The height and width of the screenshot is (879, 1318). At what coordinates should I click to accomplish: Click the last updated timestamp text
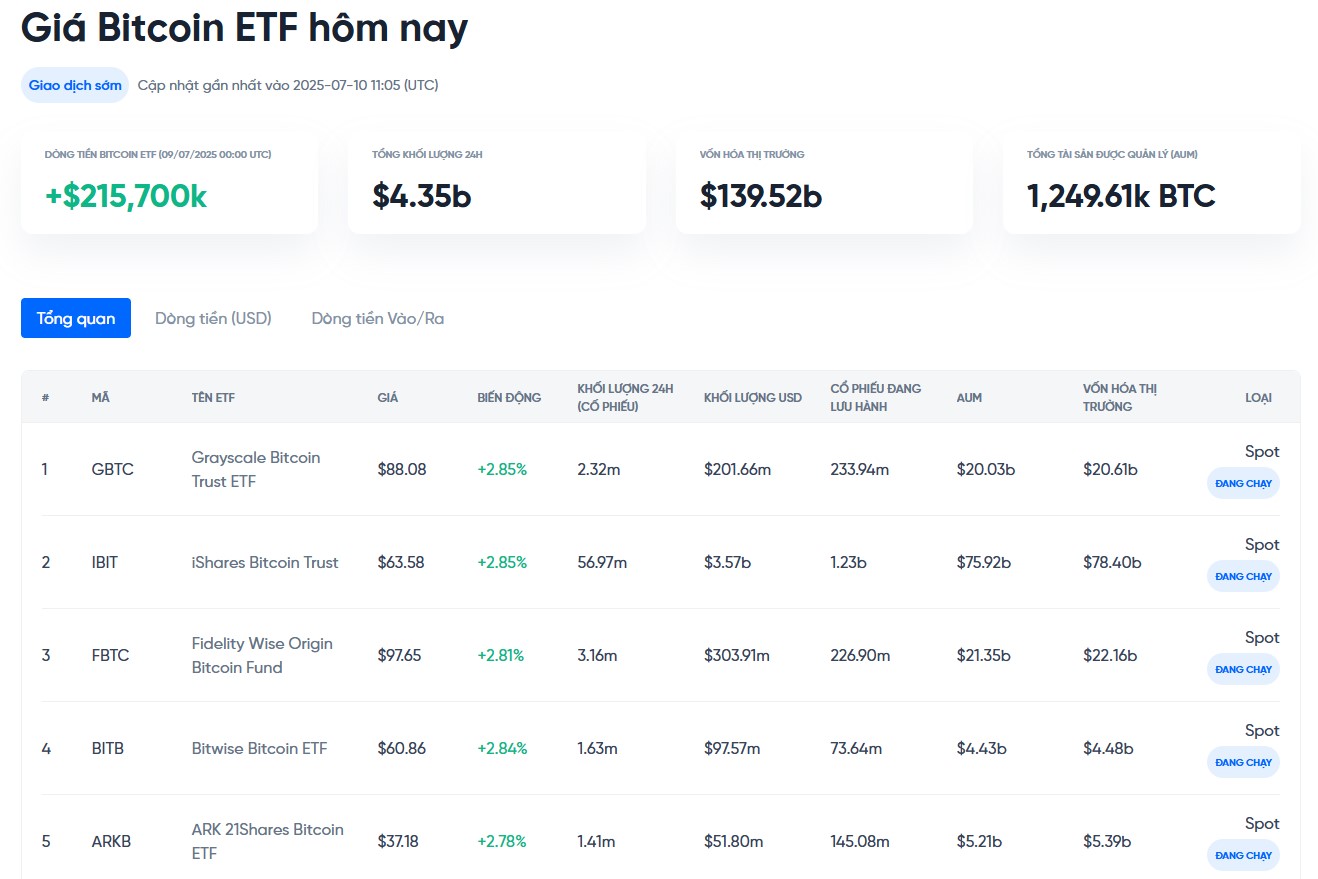[x=288, y=85]
